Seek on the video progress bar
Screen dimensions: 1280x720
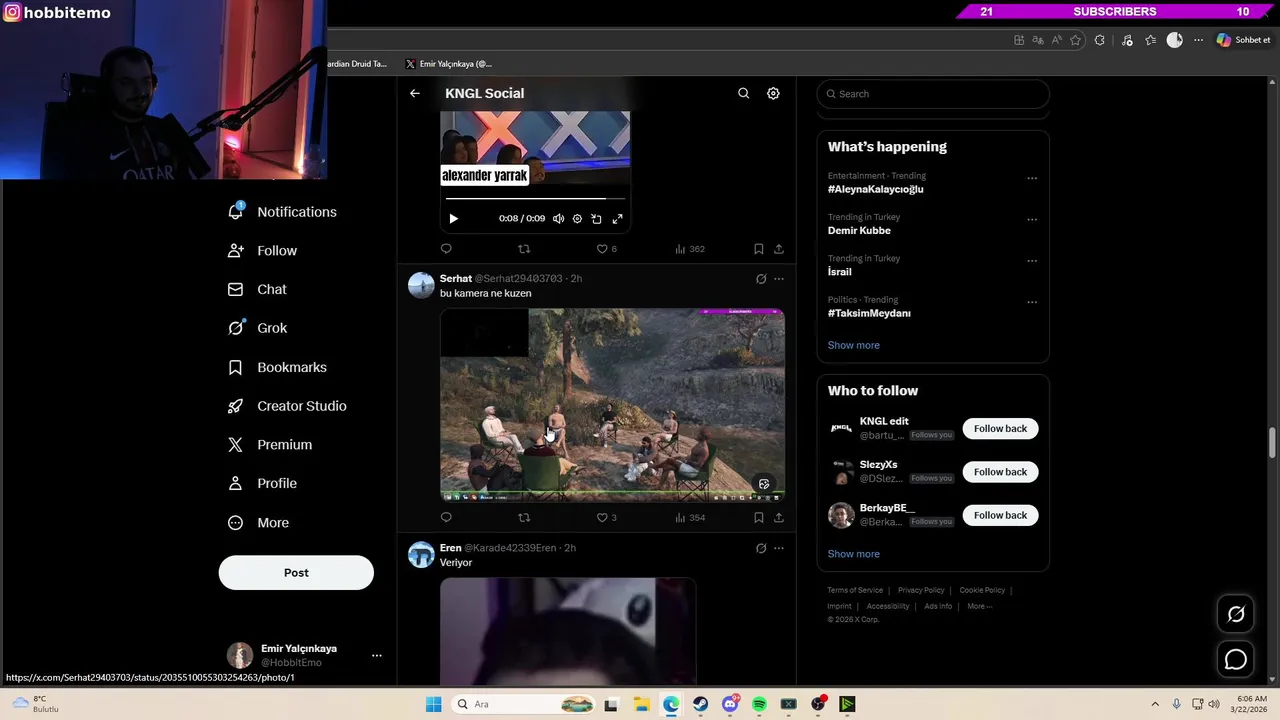[x=535, y=198]
